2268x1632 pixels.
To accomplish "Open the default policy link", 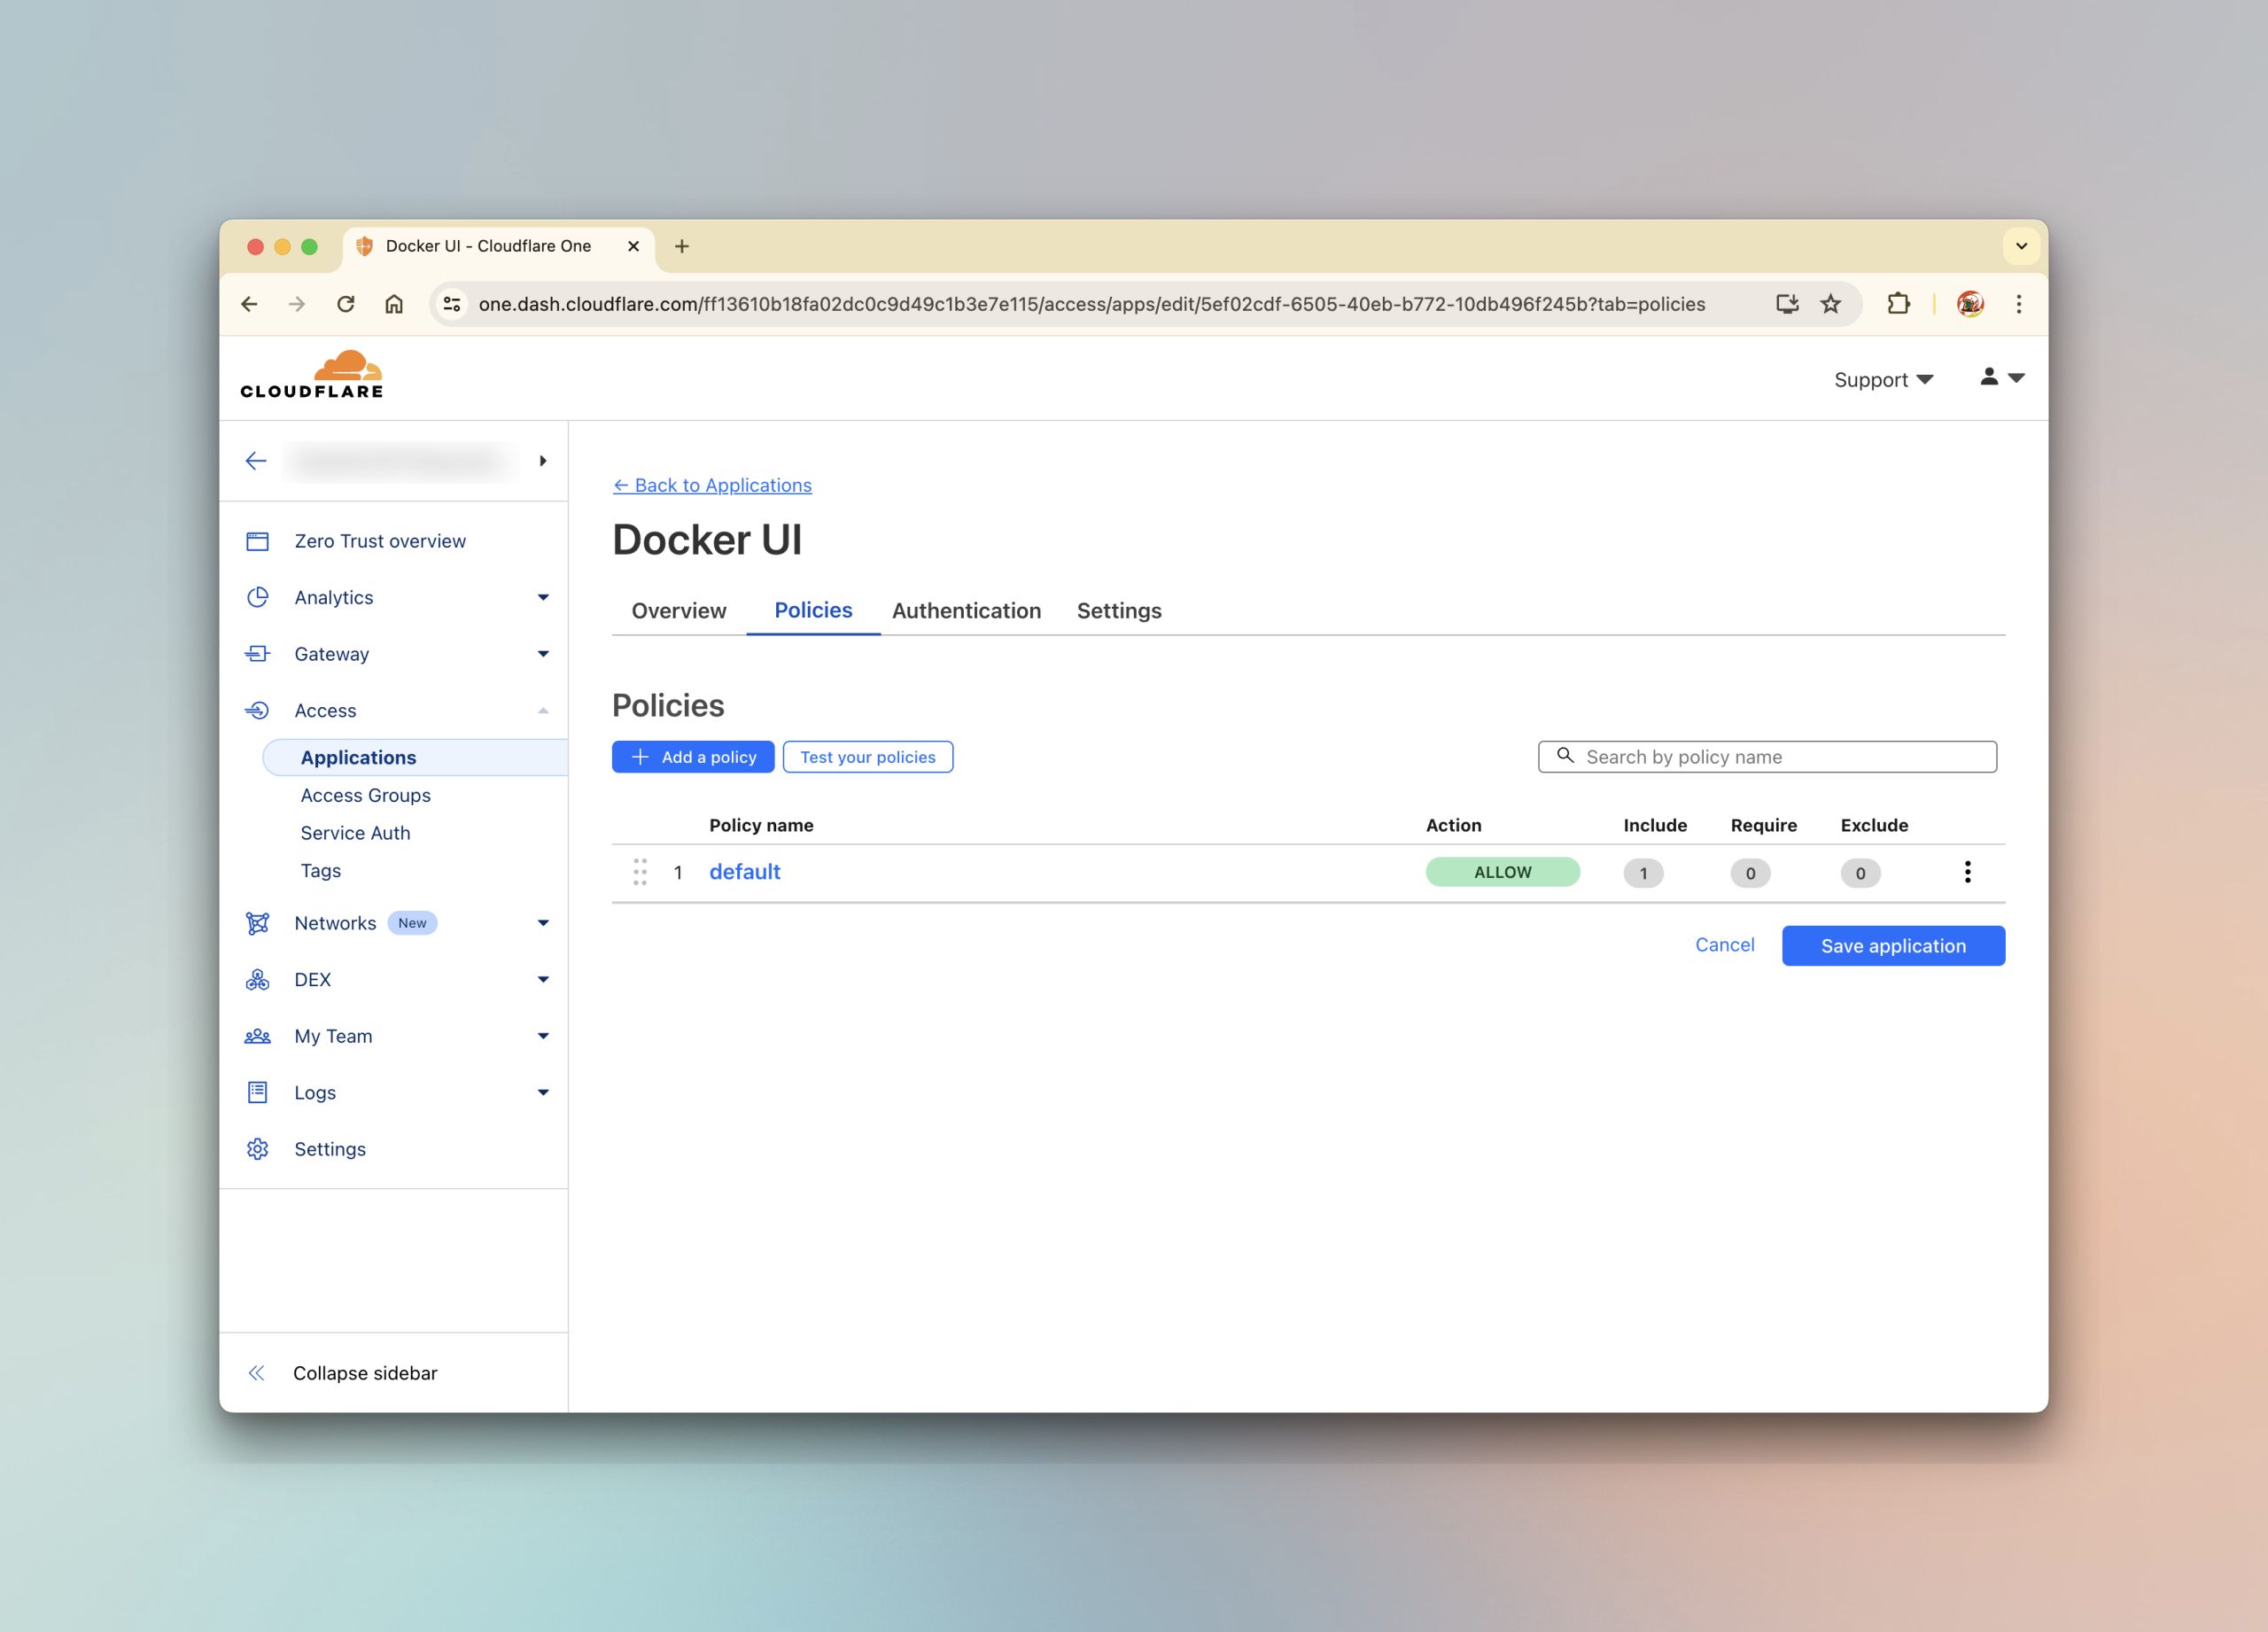I will pyautogui.click(x=745, y=872).
